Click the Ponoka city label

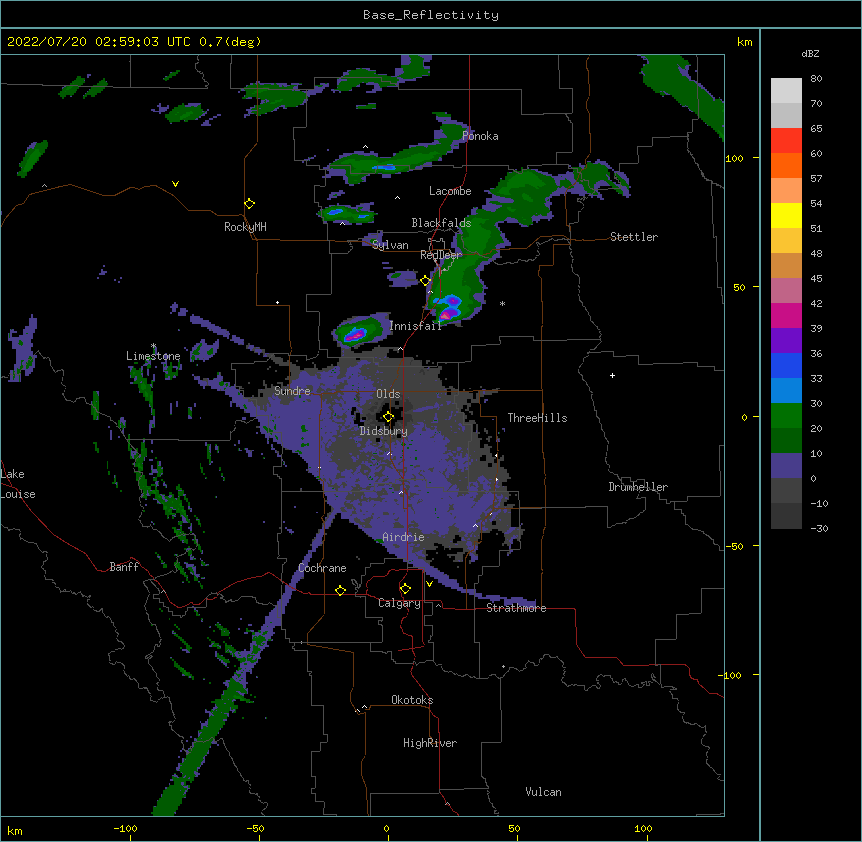[x=480, y=136]
